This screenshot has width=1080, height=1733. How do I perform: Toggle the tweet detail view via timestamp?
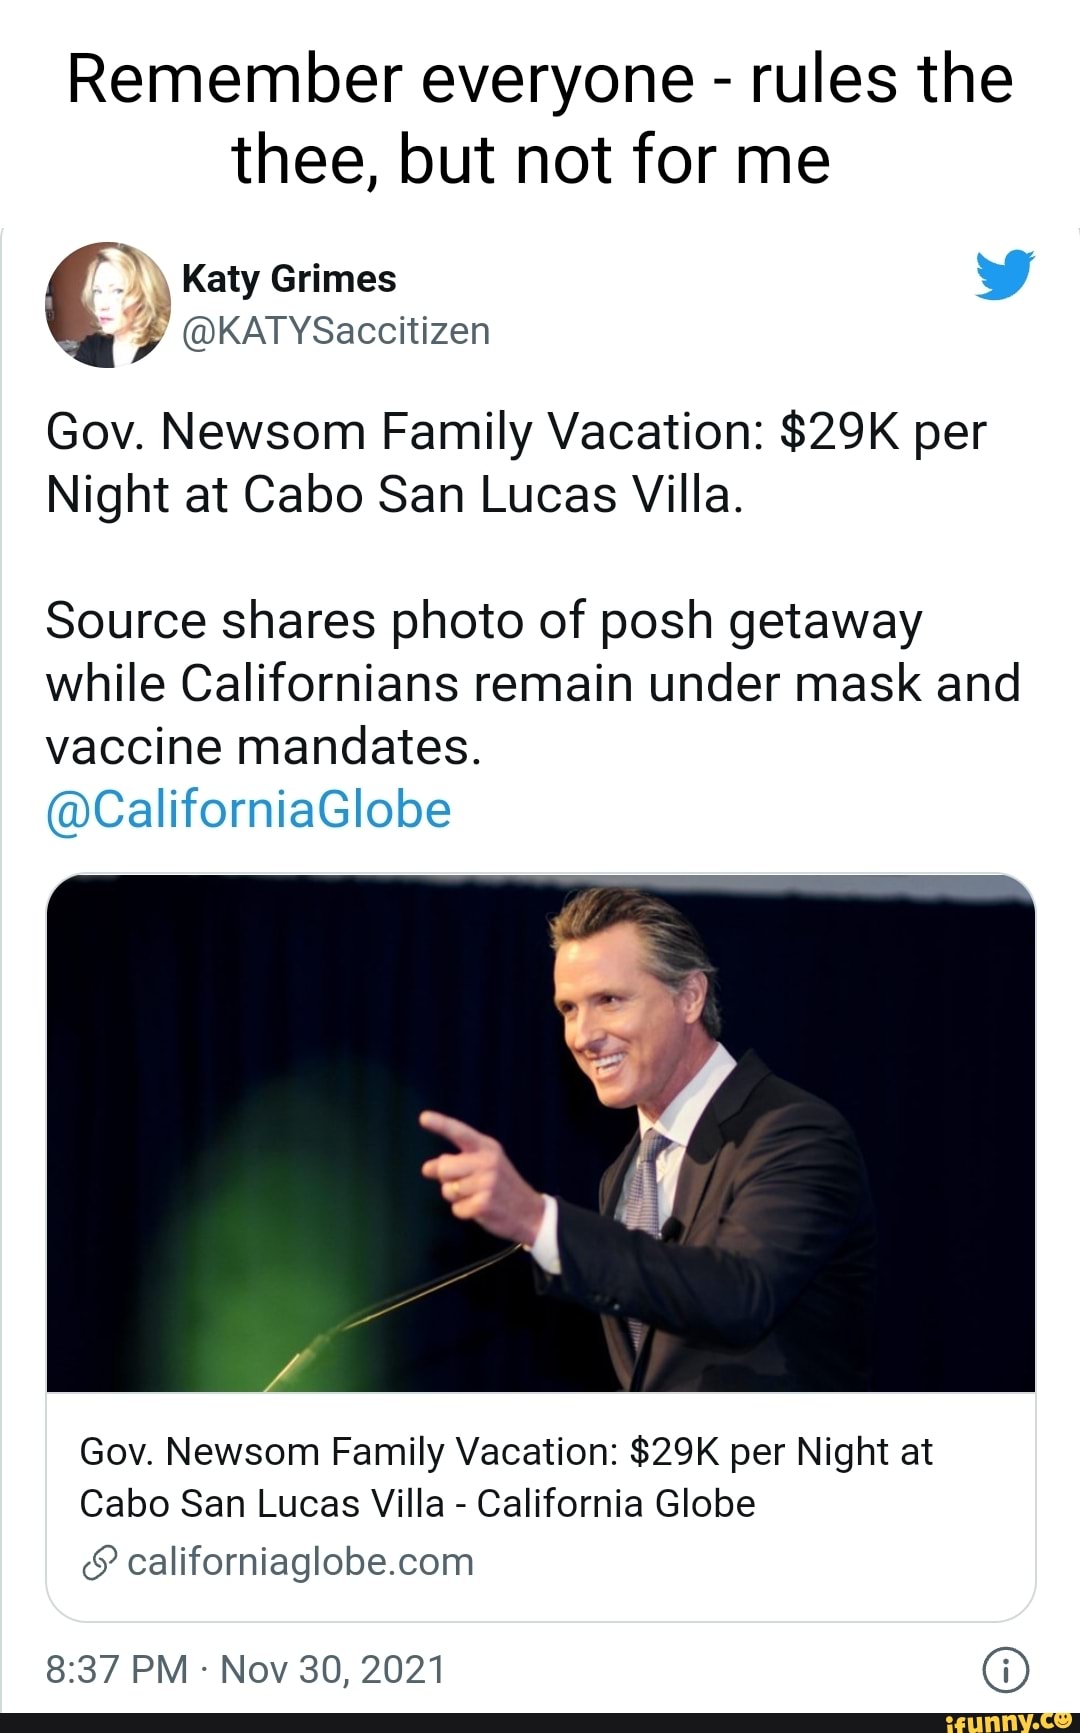tap(243, 1668)
